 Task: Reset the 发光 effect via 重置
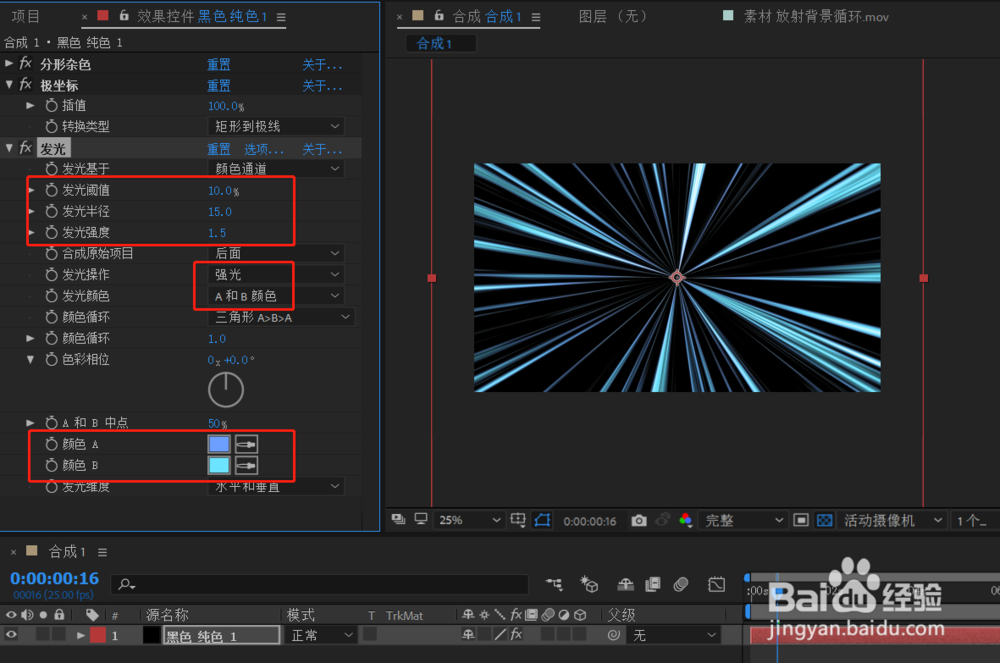[x=219, y=149]
